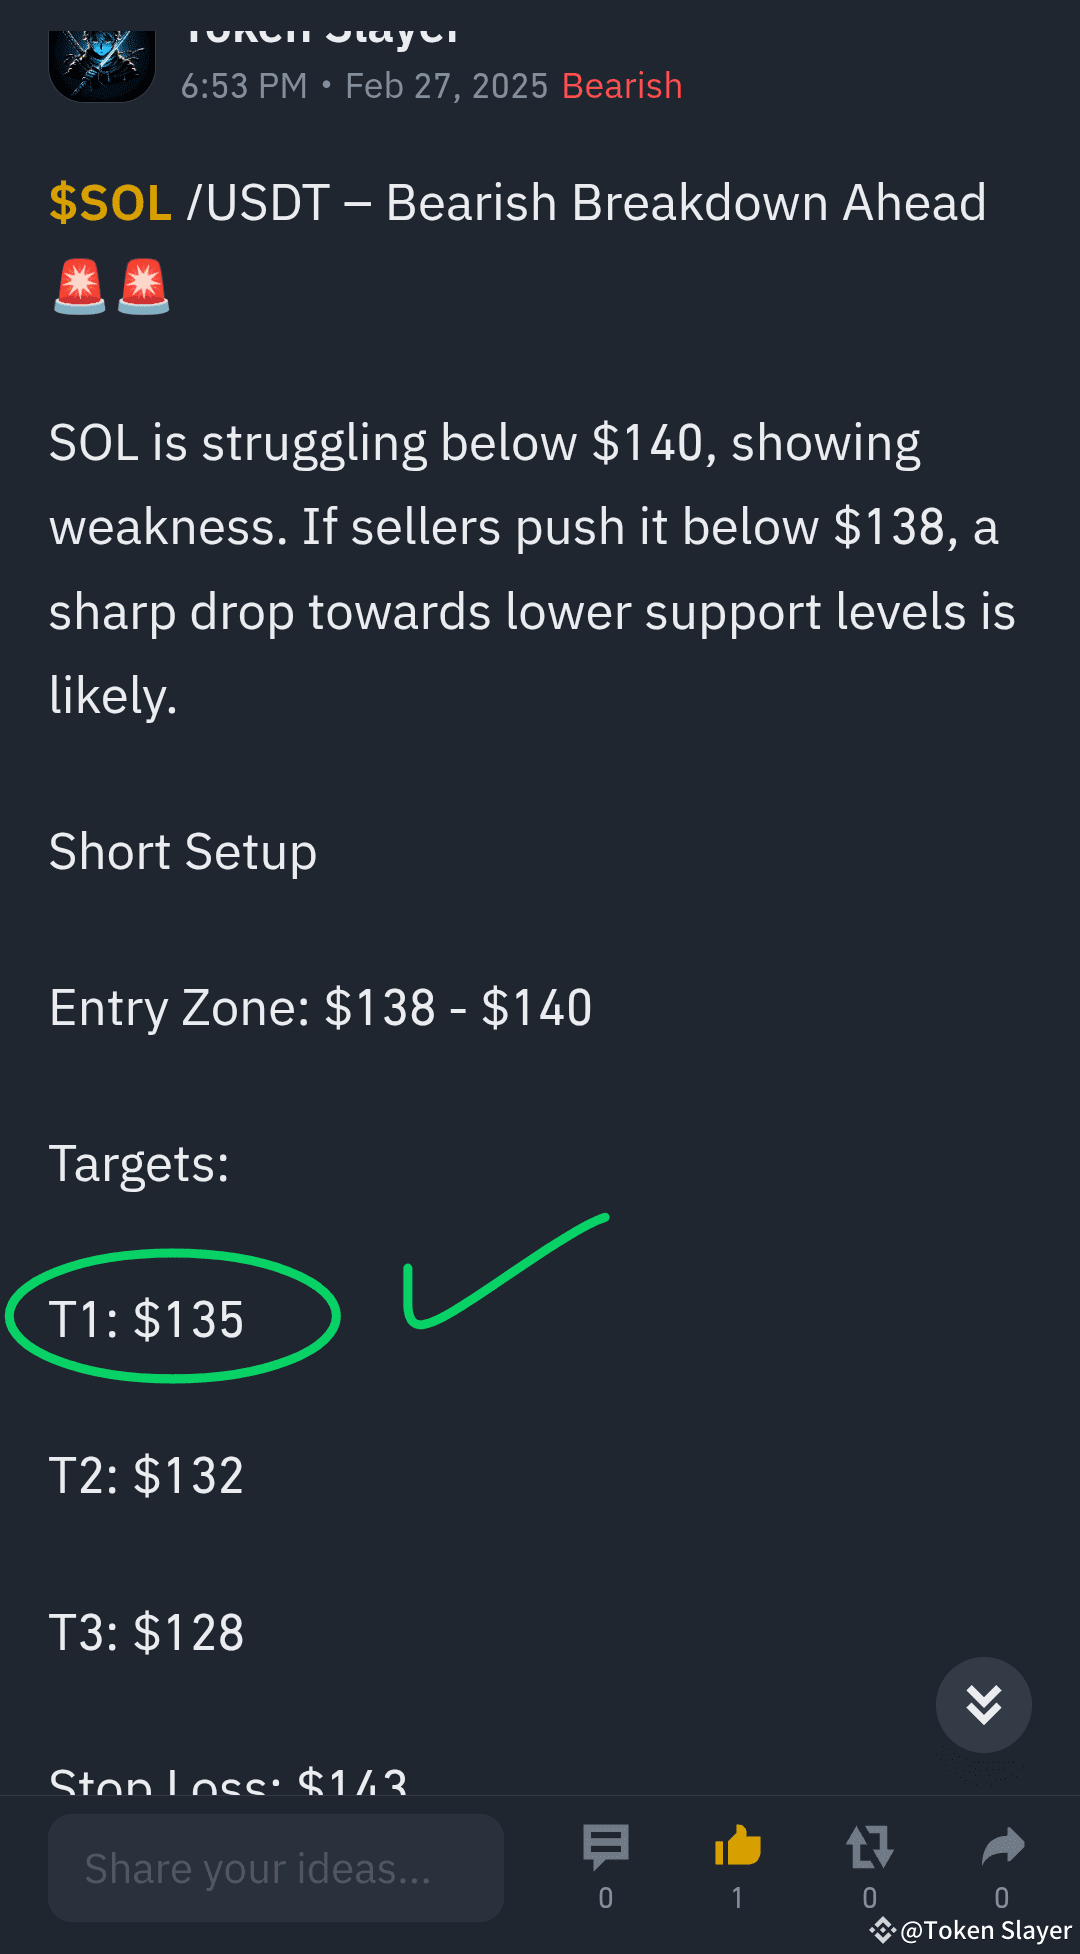Repost the post using the repost arrows icon
This screenshot has width=1080, height=1954.
(869, 1846)
